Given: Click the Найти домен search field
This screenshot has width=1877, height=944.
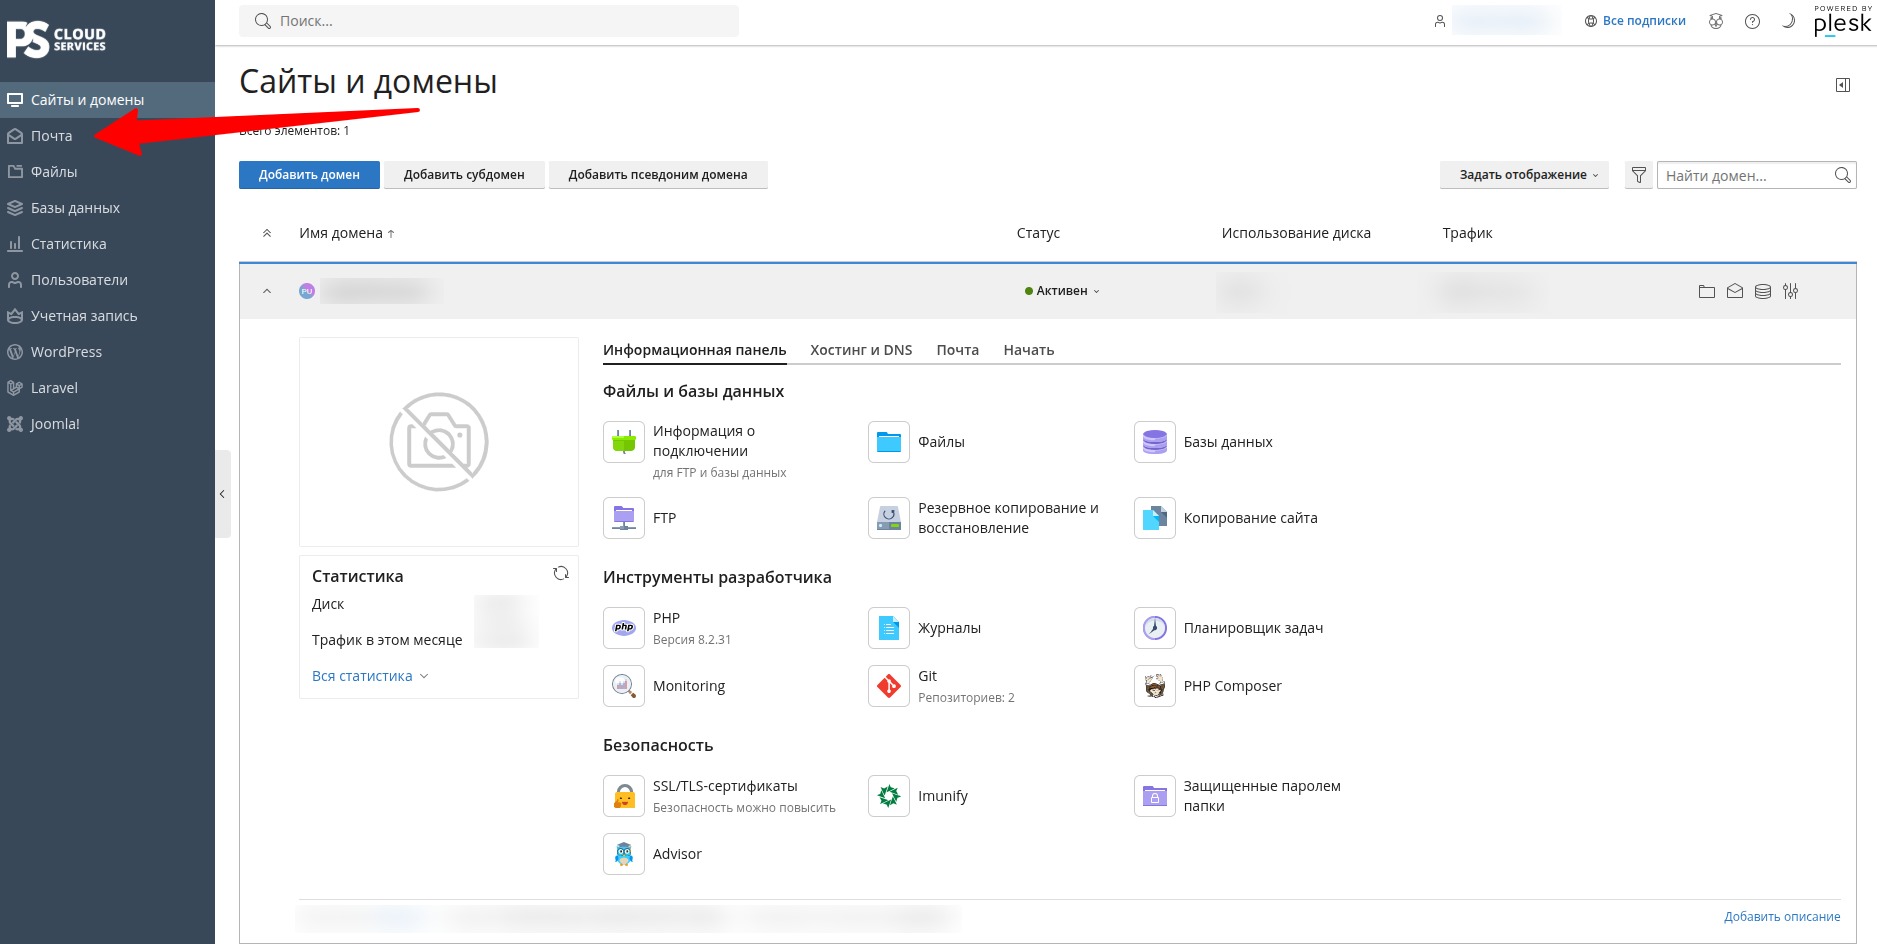Looking at the screenshot, I should tap(1744, 175).
